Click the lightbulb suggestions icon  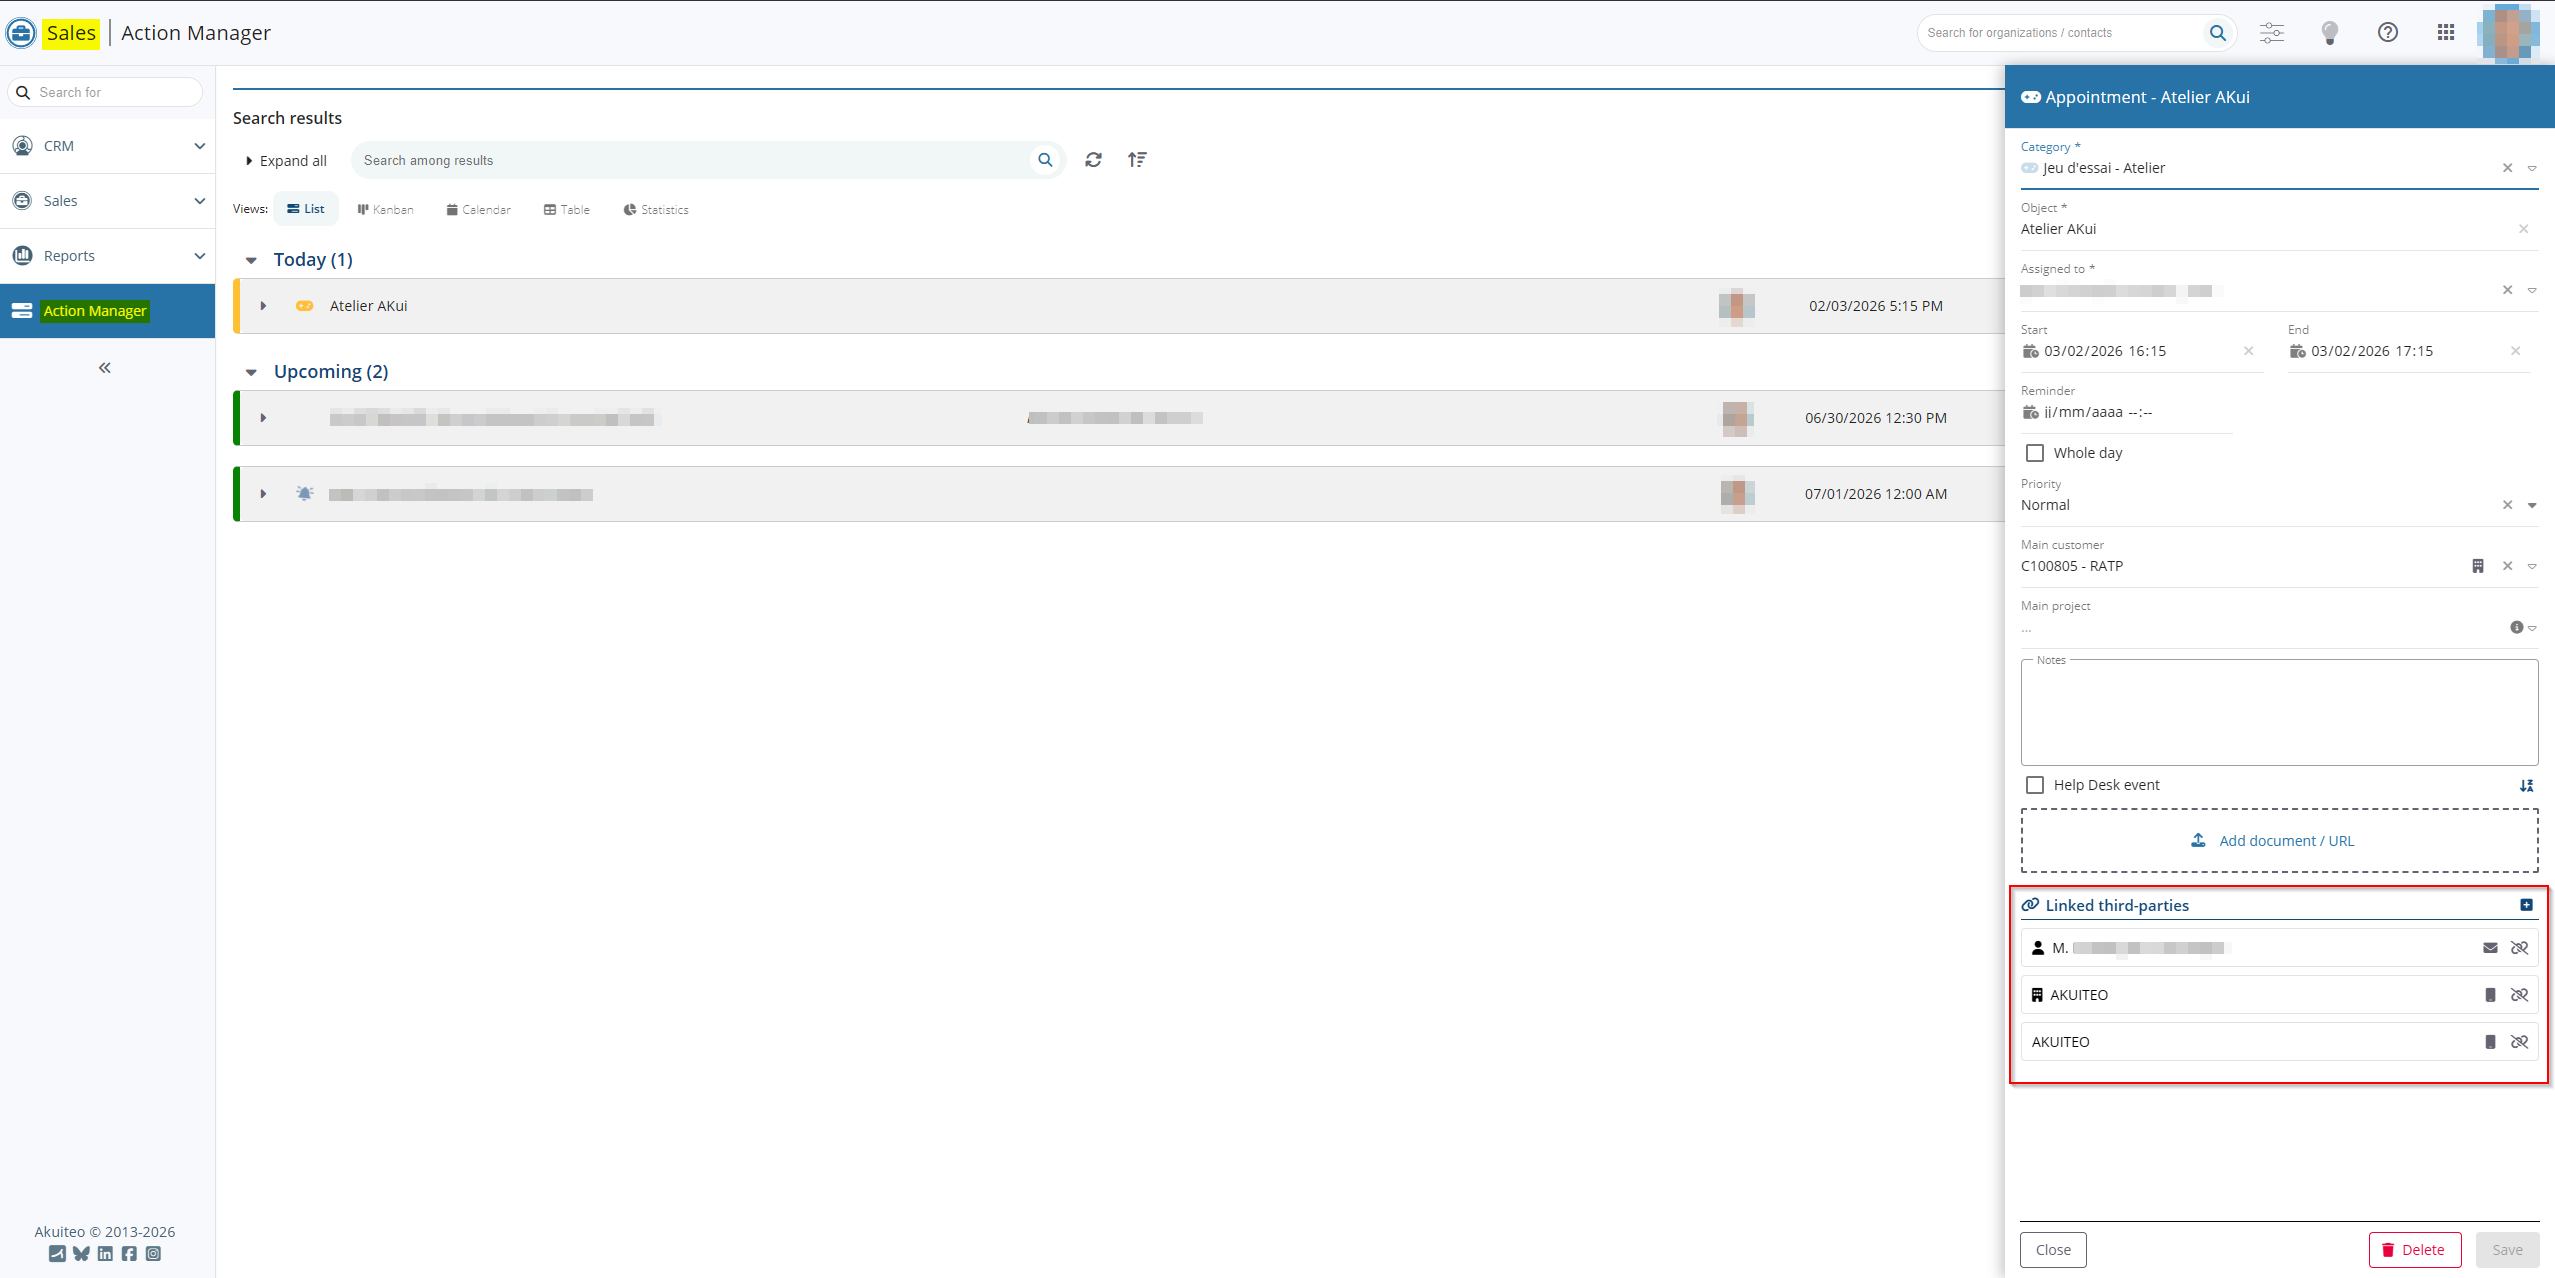[2329, 33]
